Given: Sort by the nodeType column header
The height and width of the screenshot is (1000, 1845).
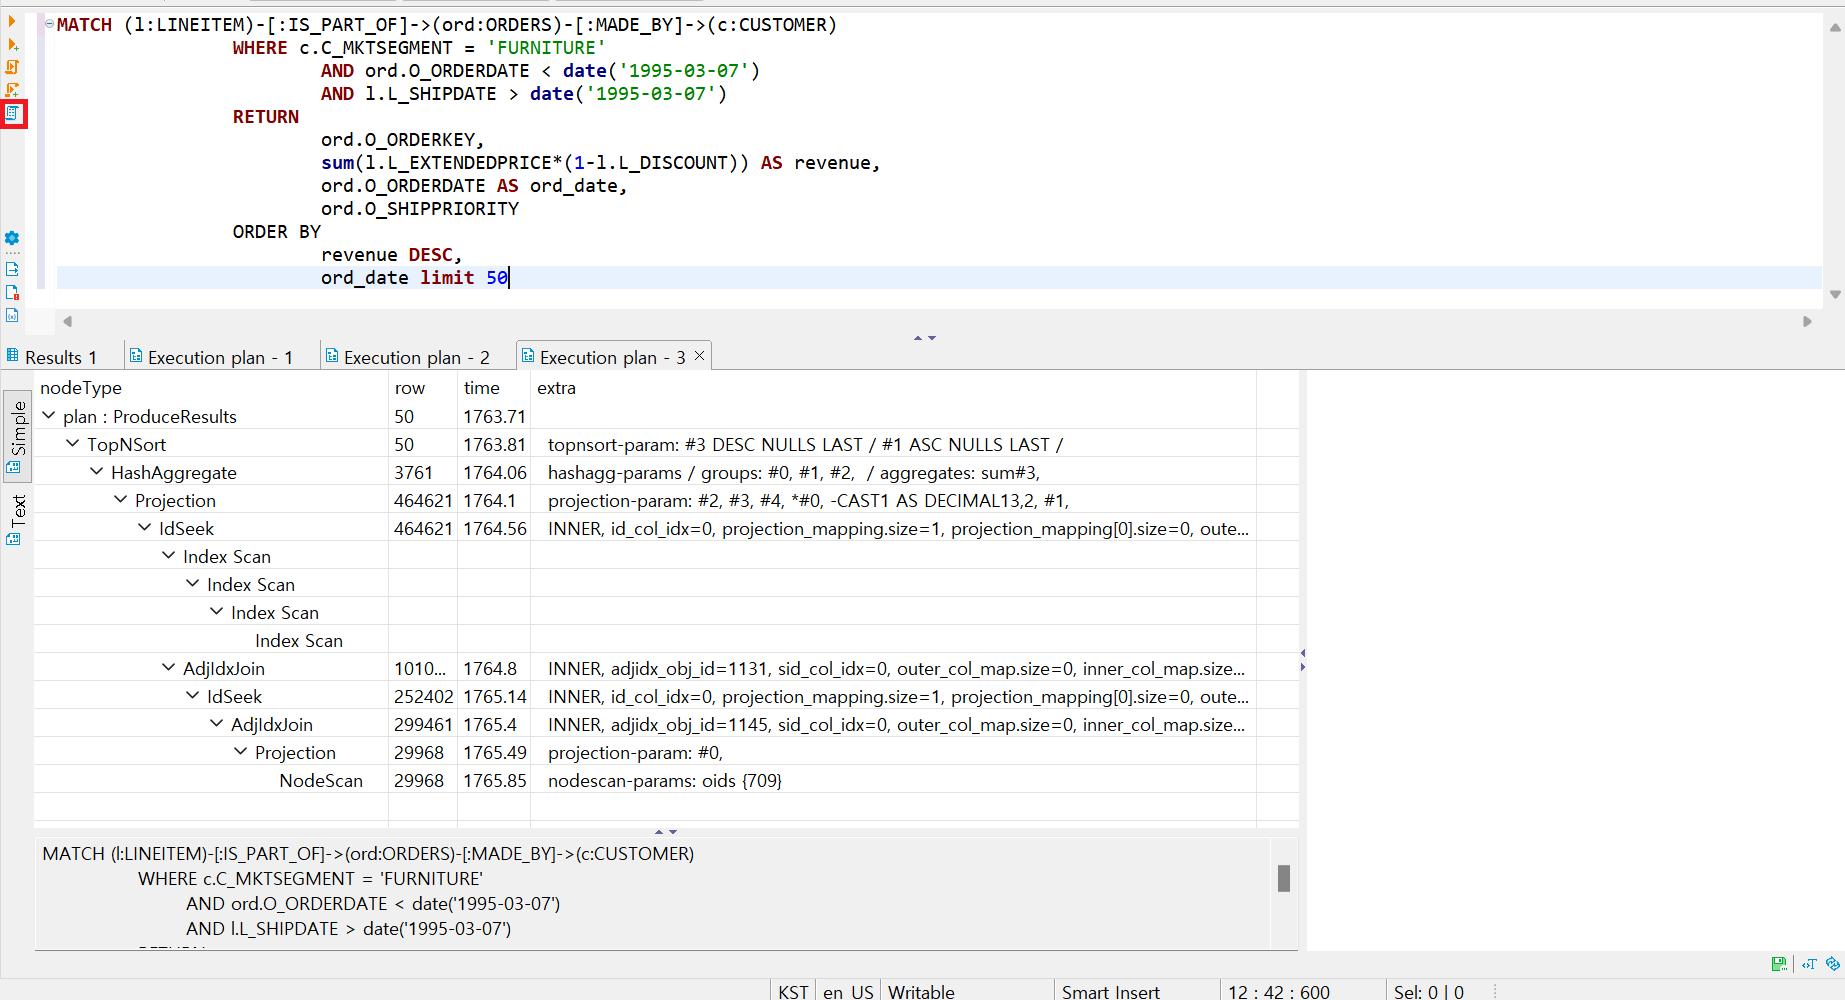Looking at the screenshot, I should click(x=211, y=388).
